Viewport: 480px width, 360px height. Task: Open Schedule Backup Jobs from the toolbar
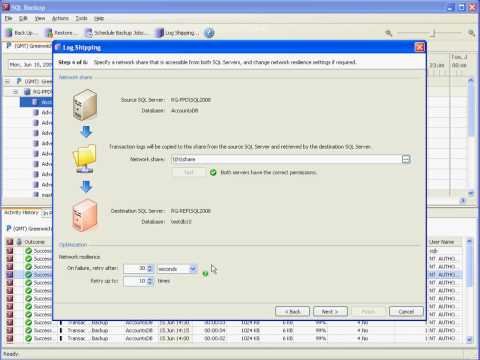pyautogui.click(x=116, y=33)
